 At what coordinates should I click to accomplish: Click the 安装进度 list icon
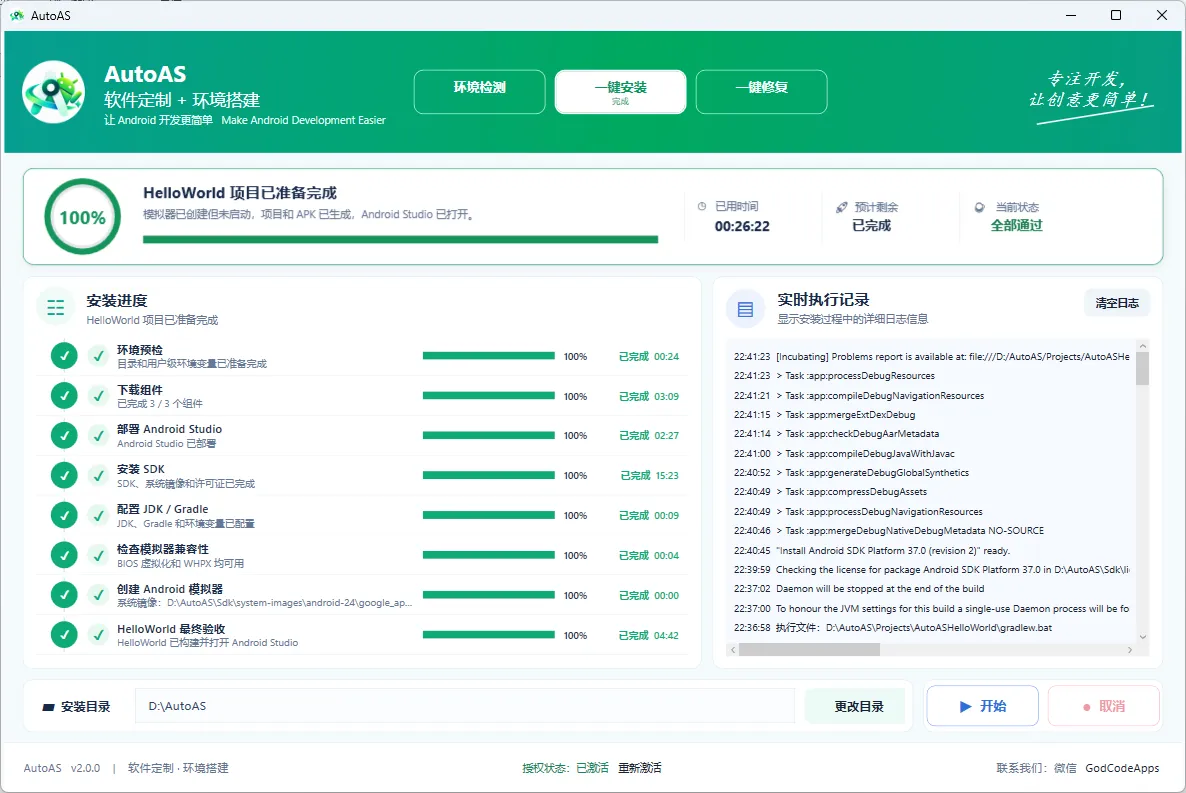(x=56, y=307)
